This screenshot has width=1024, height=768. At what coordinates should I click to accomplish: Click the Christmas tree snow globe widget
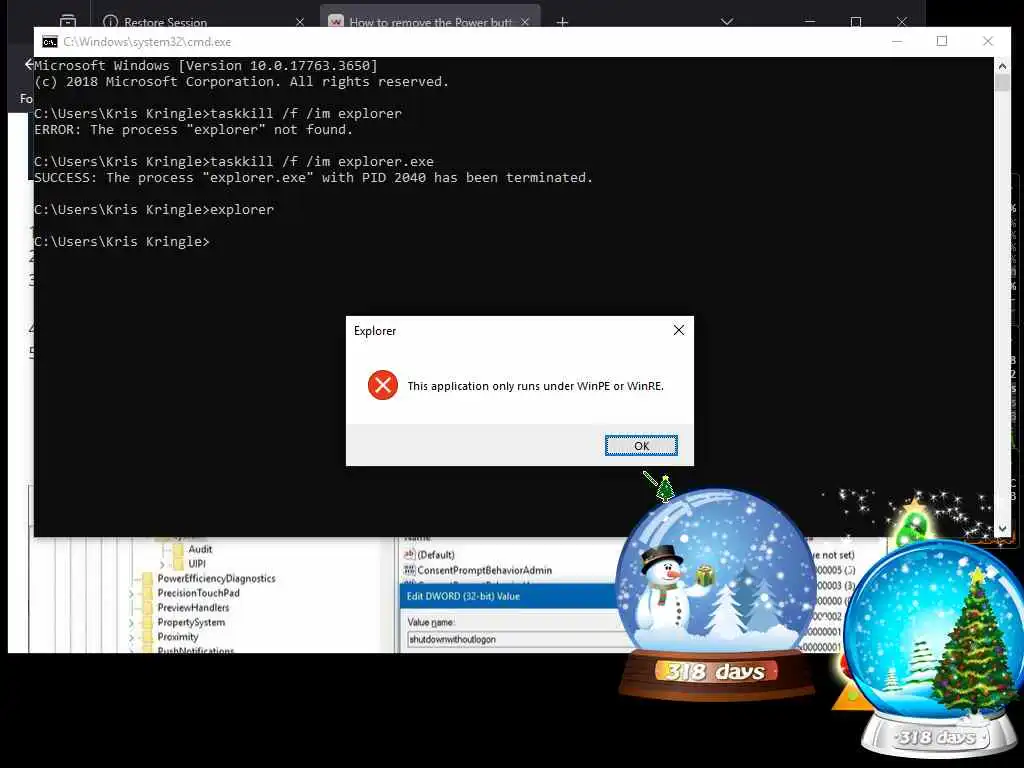click(934, 647)
